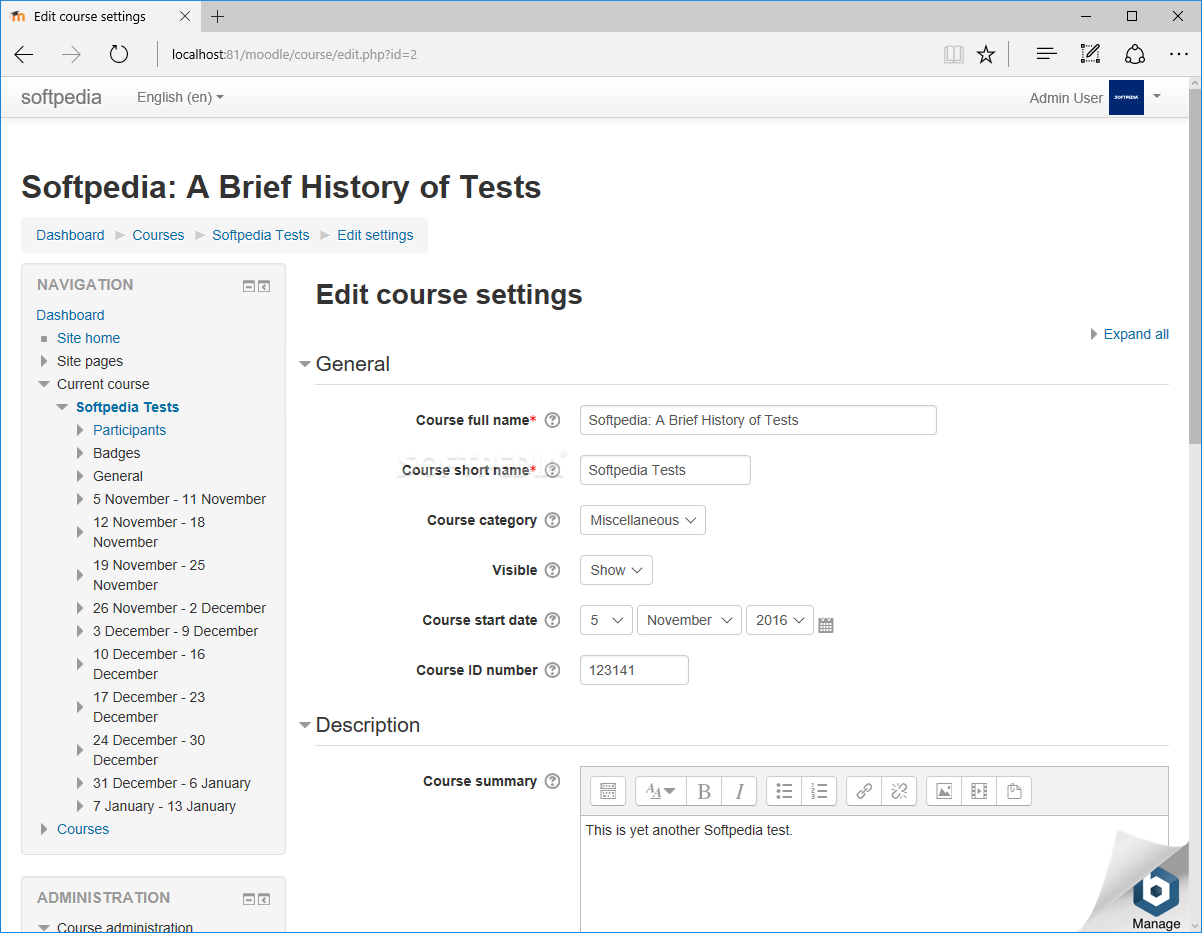Screen dimensions: 1202x933
Task: Insert media file using the film icon
Action: point(979,791)
